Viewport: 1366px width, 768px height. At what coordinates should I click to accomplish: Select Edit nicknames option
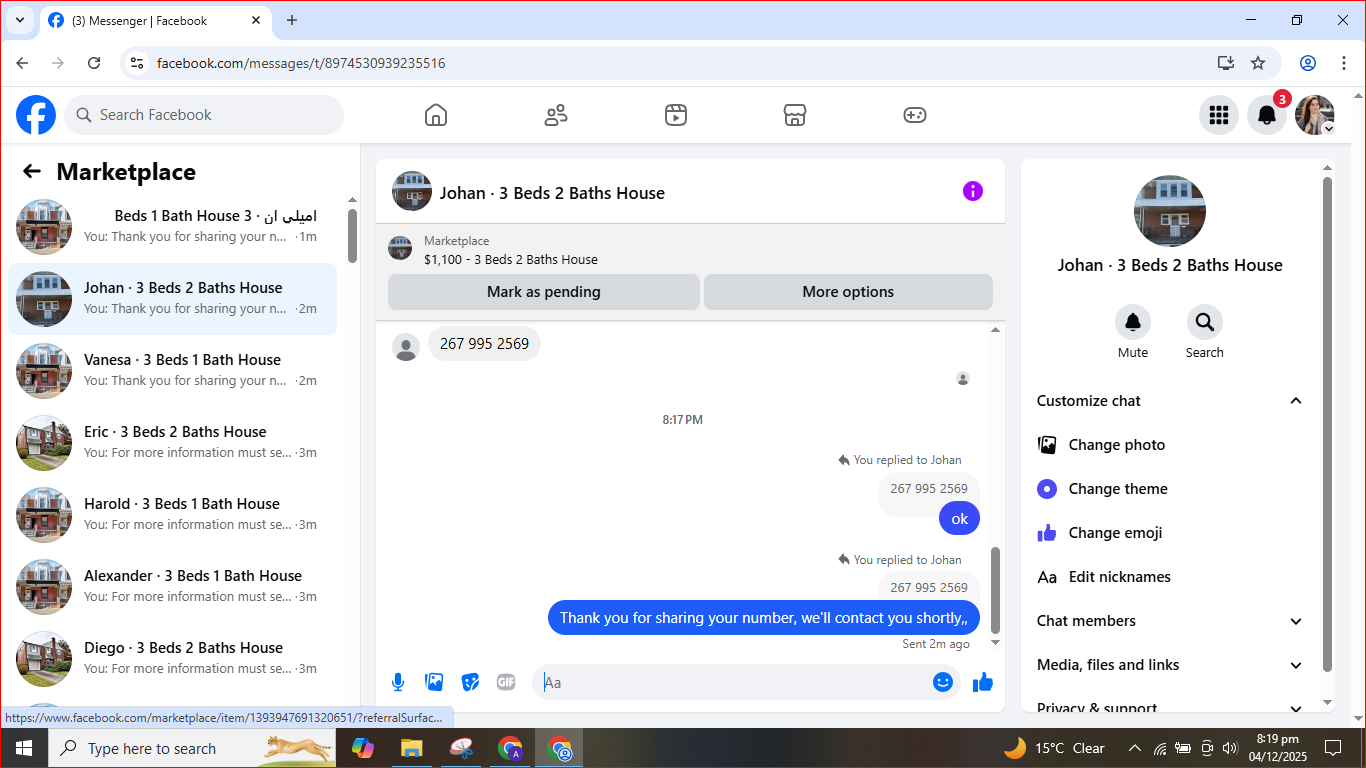1170,577
